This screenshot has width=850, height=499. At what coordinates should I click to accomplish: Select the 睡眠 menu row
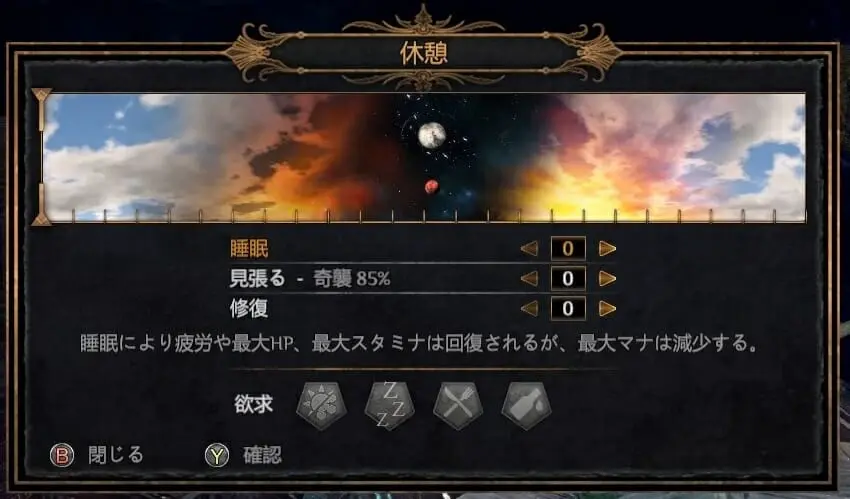tap(423, 249)
